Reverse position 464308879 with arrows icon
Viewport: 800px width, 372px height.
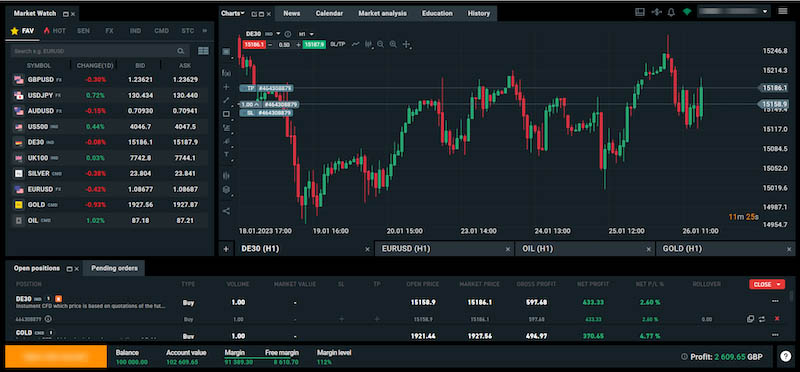[762, 319]
